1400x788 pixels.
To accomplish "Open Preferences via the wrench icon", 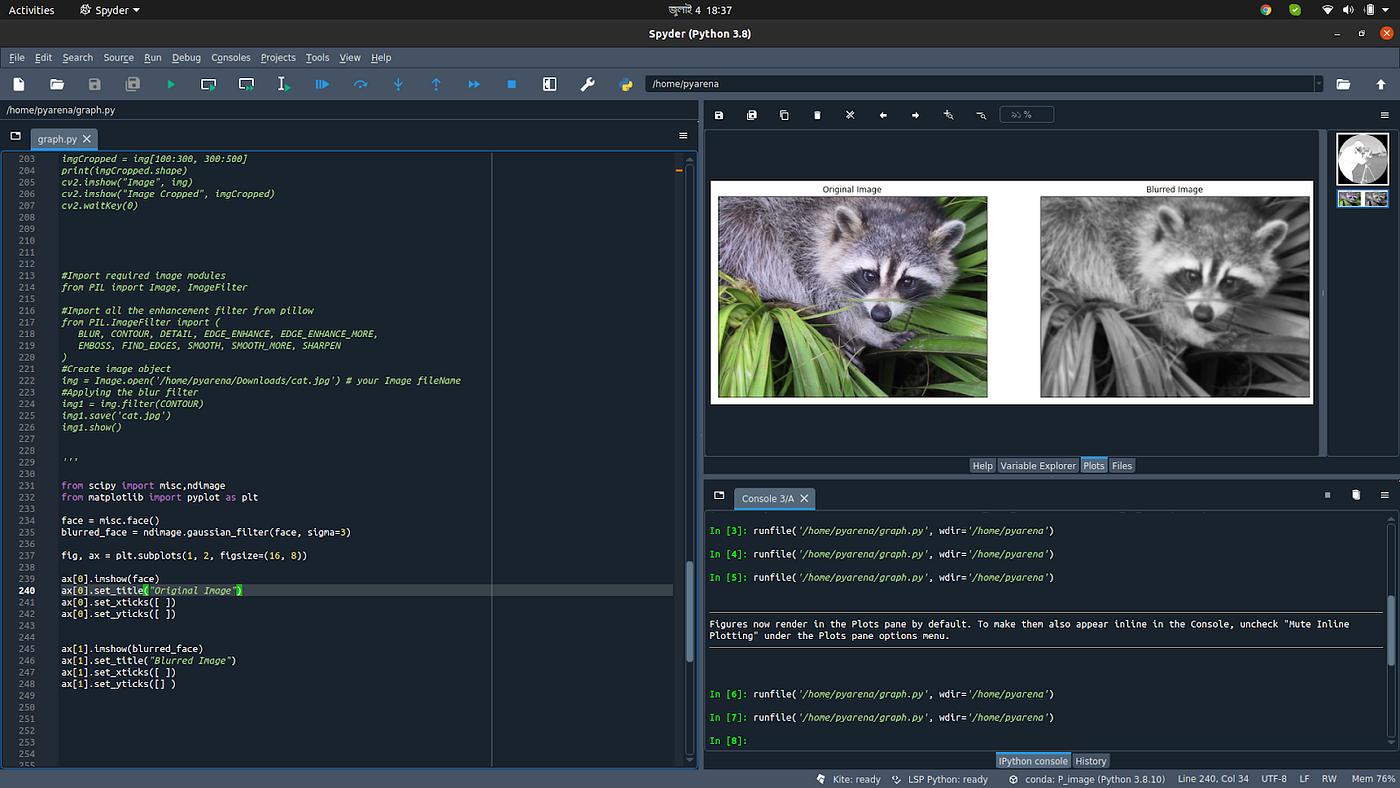I will pos(588,85).
